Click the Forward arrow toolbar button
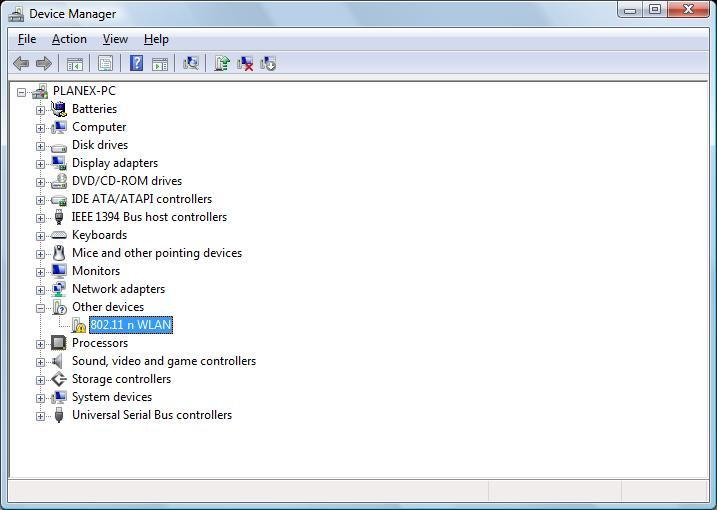717x510 pixels. click(43, 63)
